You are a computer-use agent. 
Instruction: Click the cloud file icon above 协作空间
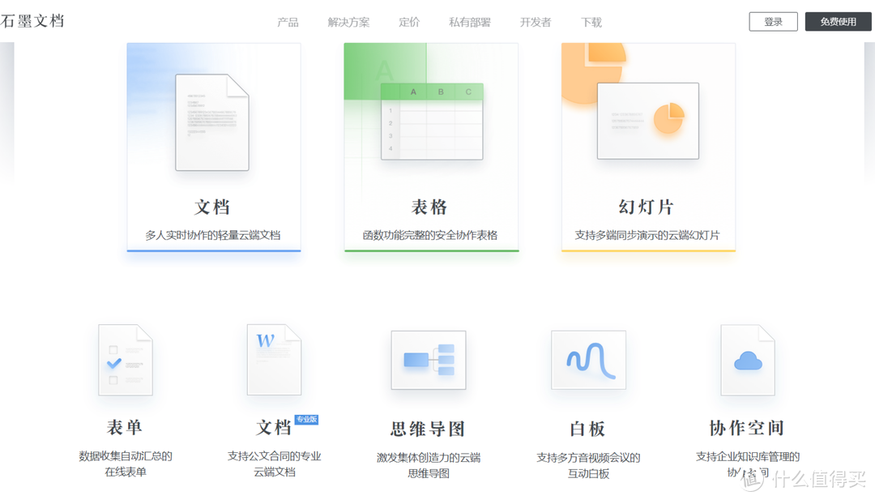coord(748,360)
